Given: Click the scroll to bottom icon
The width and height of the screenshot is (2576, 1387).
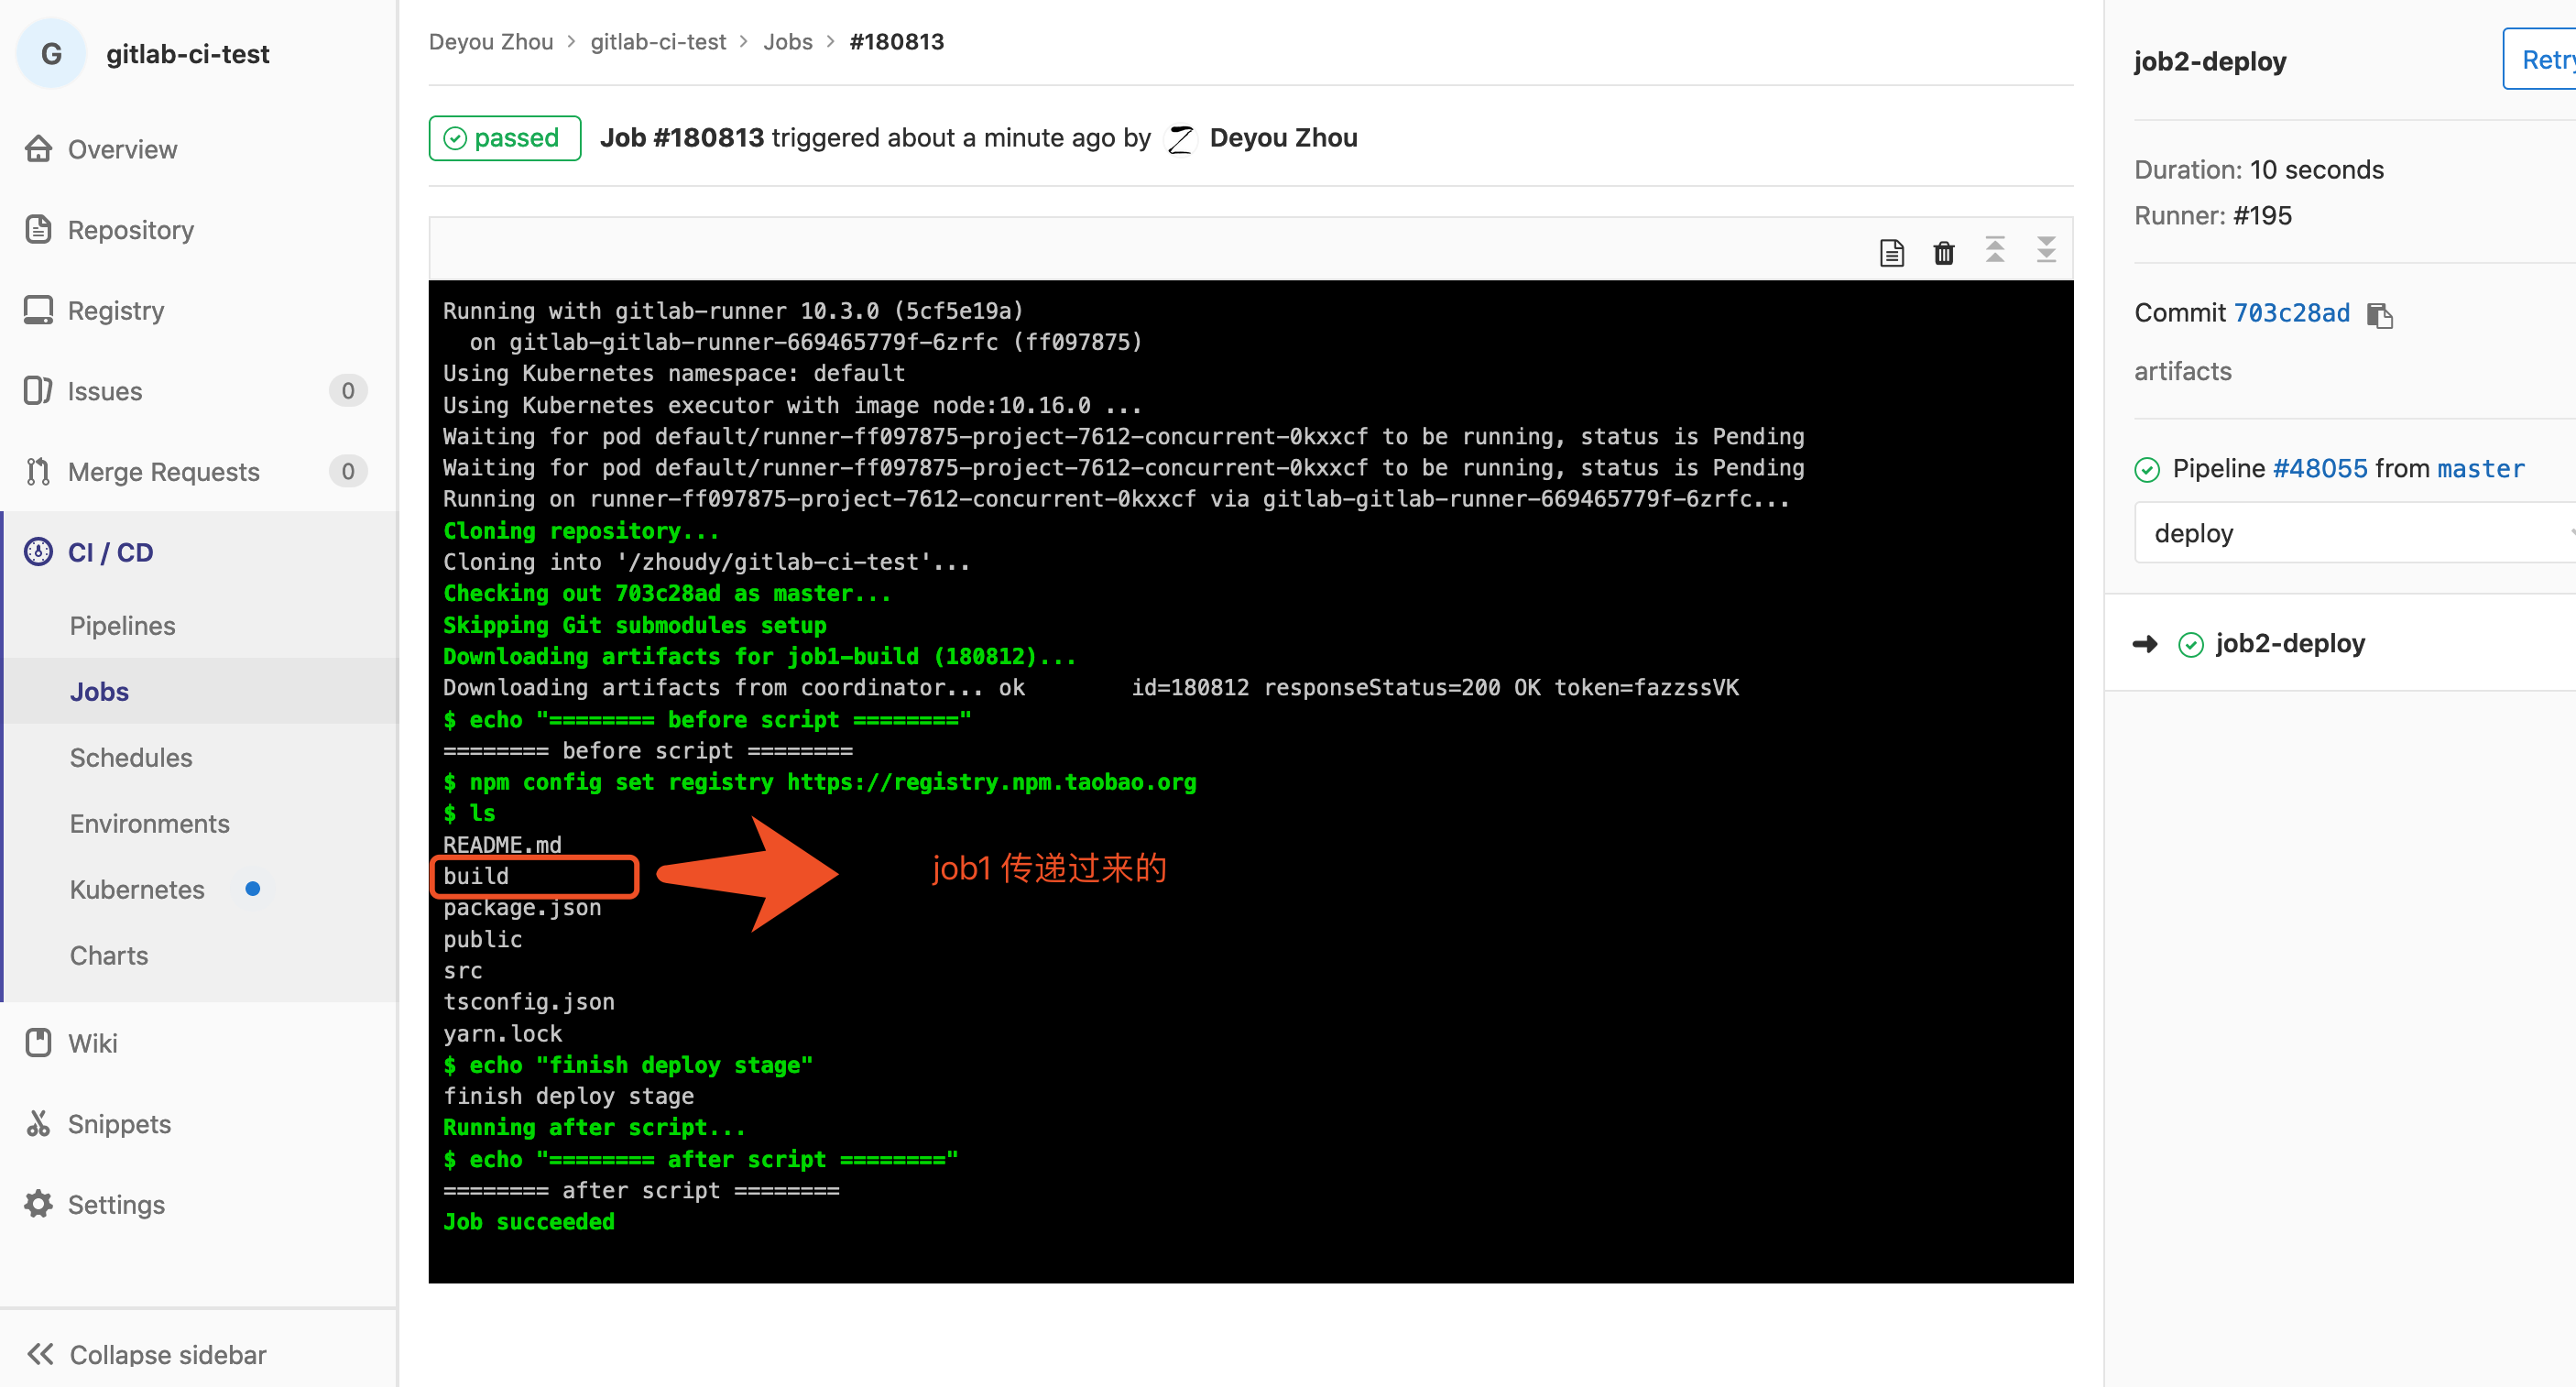Looking at the screenshot, I should [2045, 250].
